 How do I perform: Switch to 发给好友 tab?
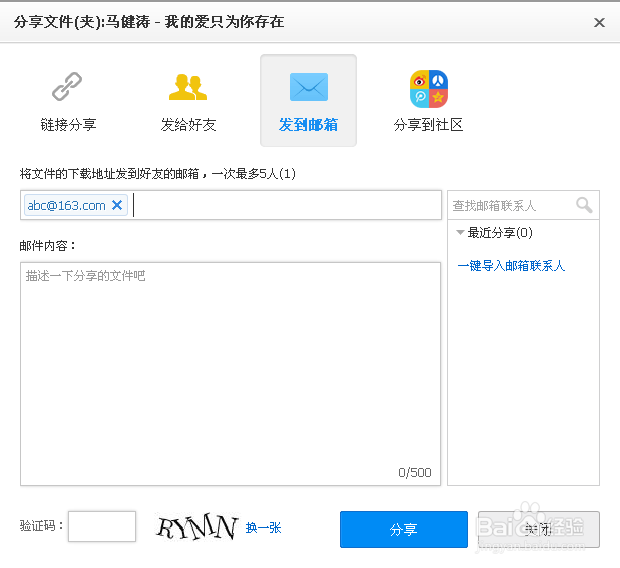point(188,100)
